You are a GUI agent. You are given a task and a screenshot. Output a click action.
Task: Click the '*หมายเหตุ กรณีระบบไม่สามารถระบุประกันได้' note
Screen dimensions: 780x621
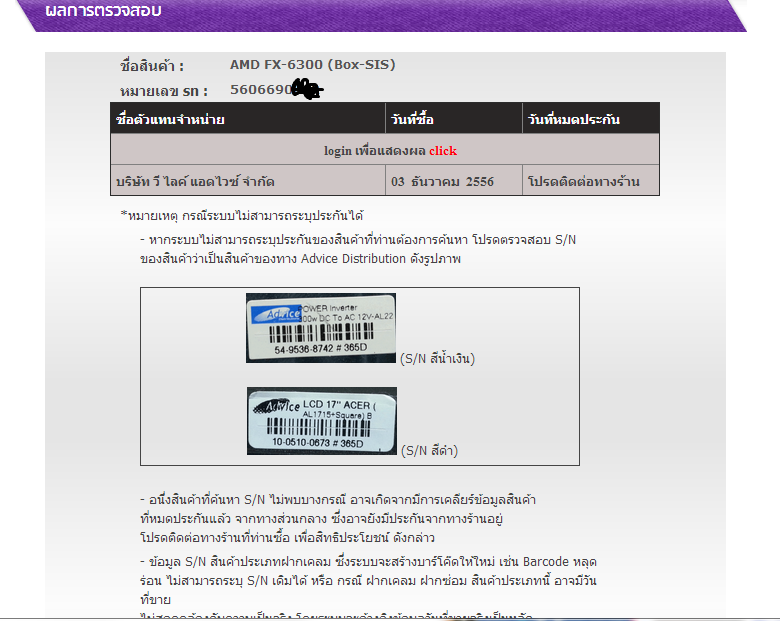click(x=242, y=215)
